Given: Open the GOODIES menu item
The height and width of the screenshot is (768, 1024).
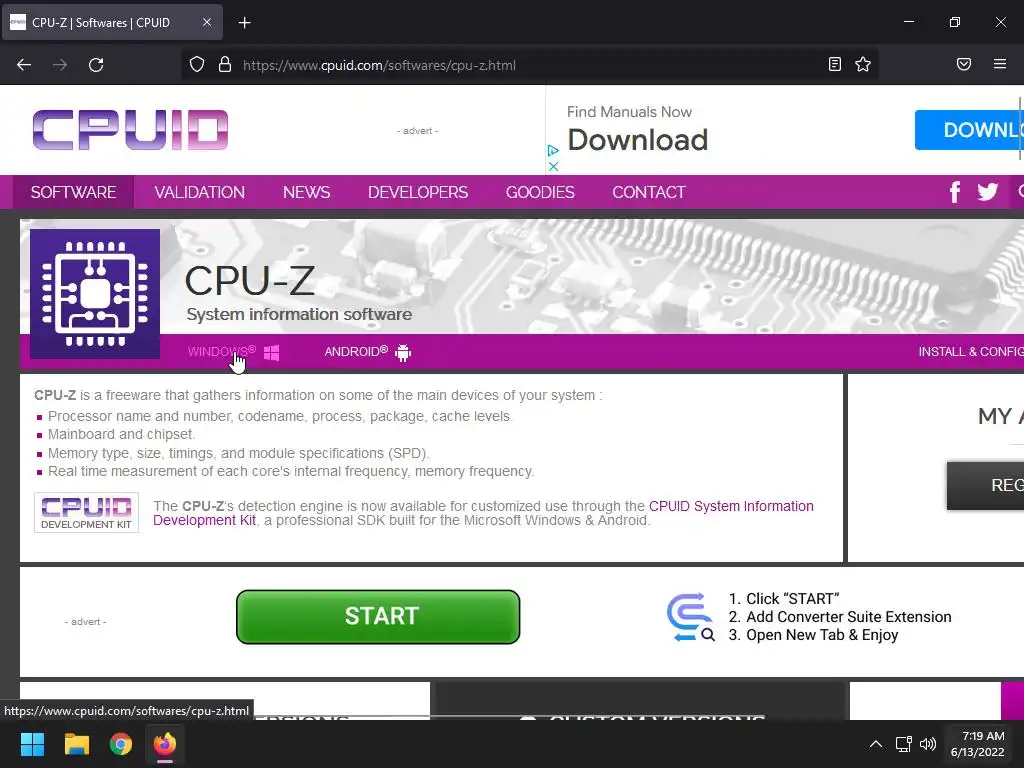Looking at the screenshot, I should (x=540, y=192).
